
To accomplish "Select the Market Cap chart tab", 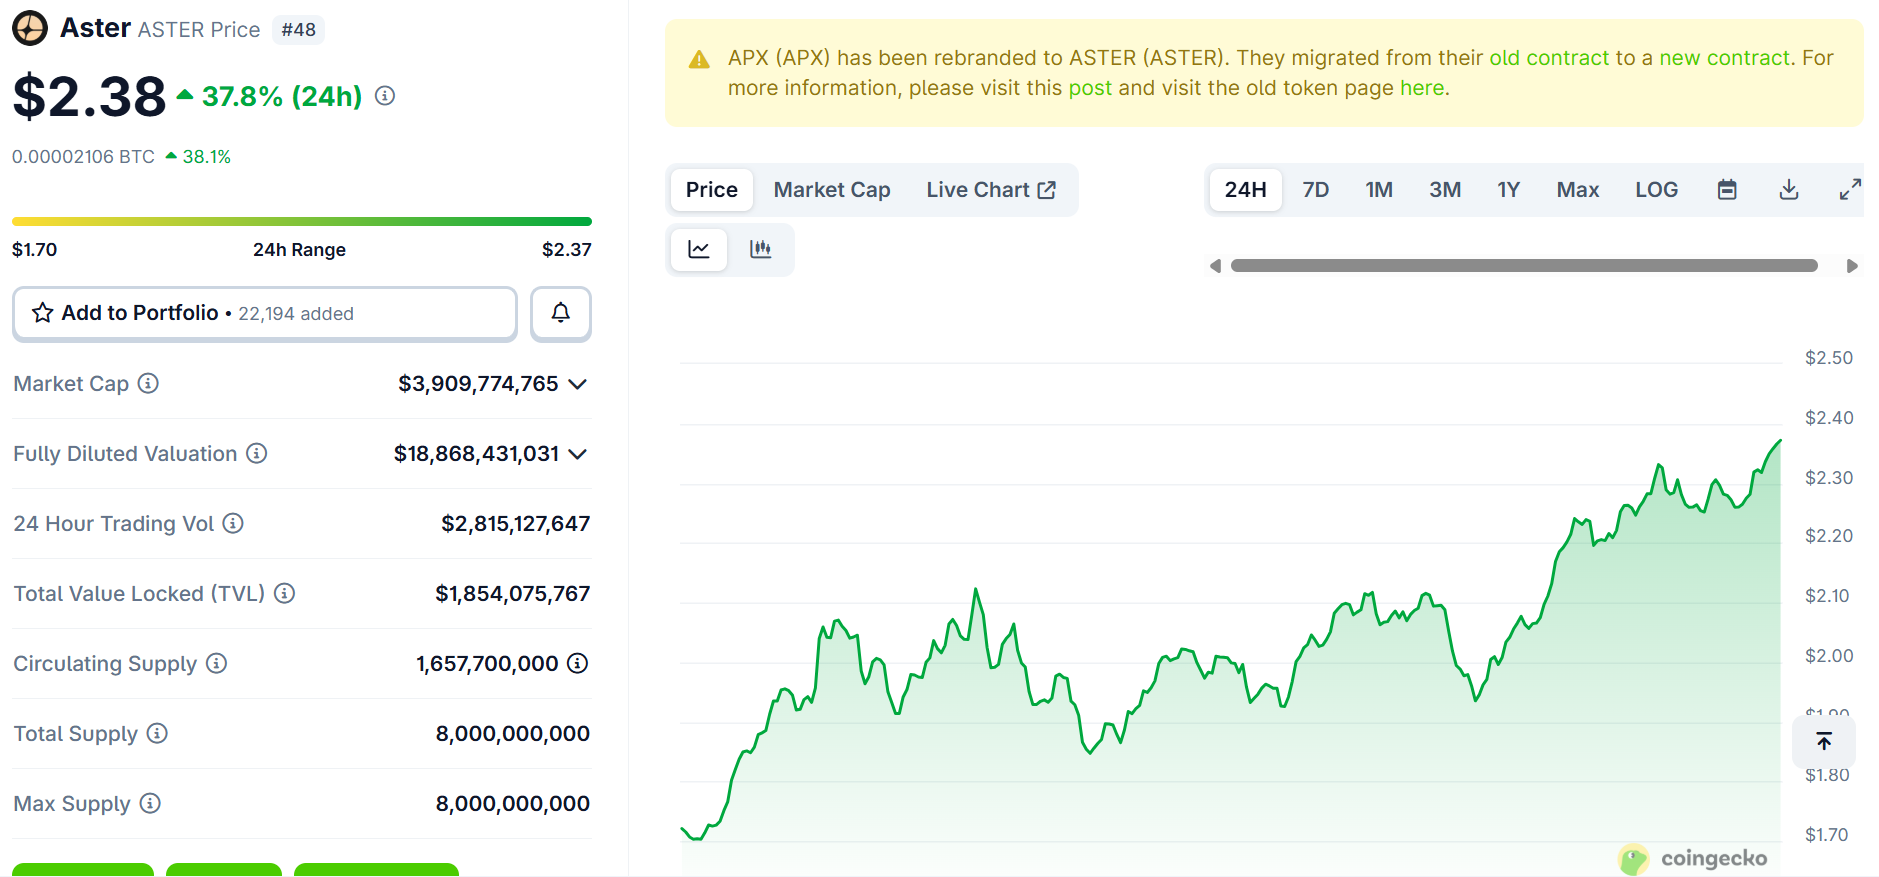I will click(x=832, y=190).
